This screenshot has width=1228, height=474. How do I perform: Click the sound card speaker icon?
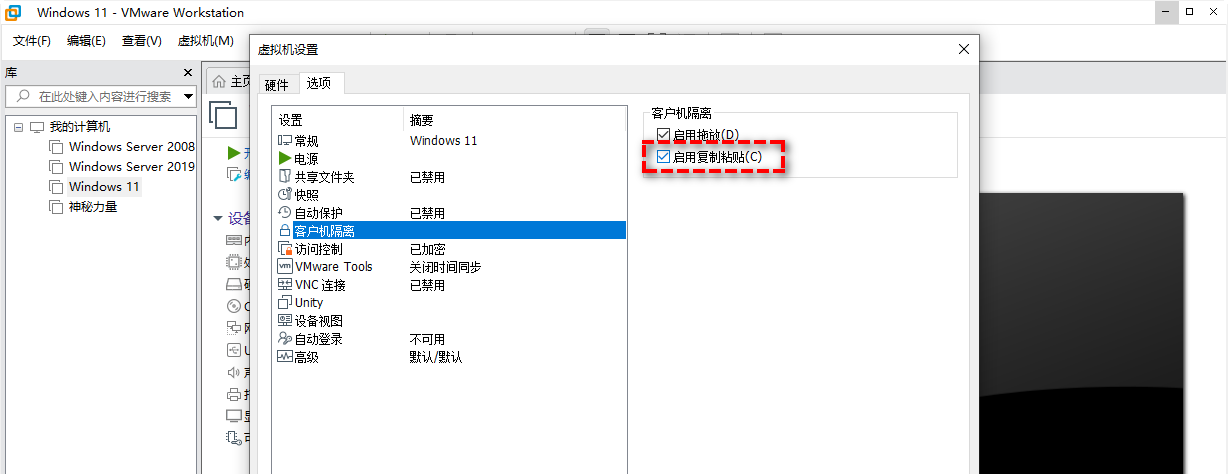[x=235, y=372]
